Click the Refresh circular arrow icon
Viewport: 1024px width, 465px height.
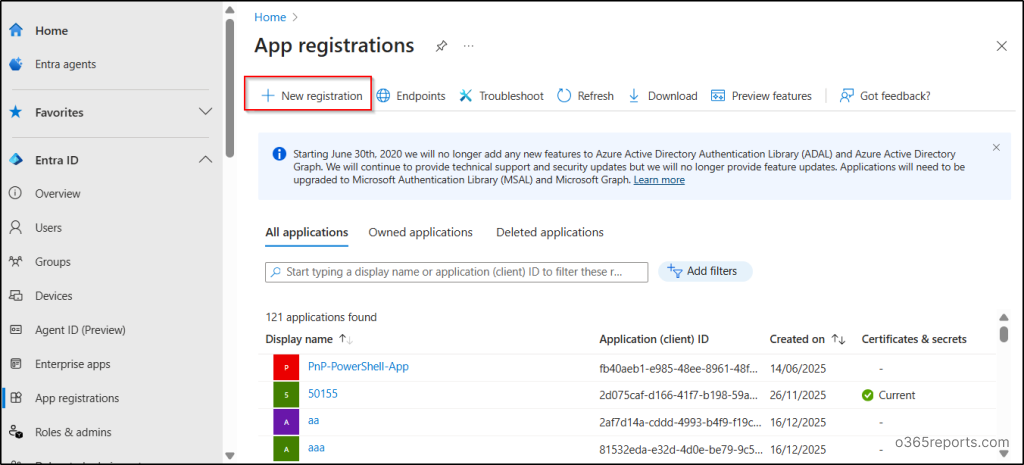[564, 95]
